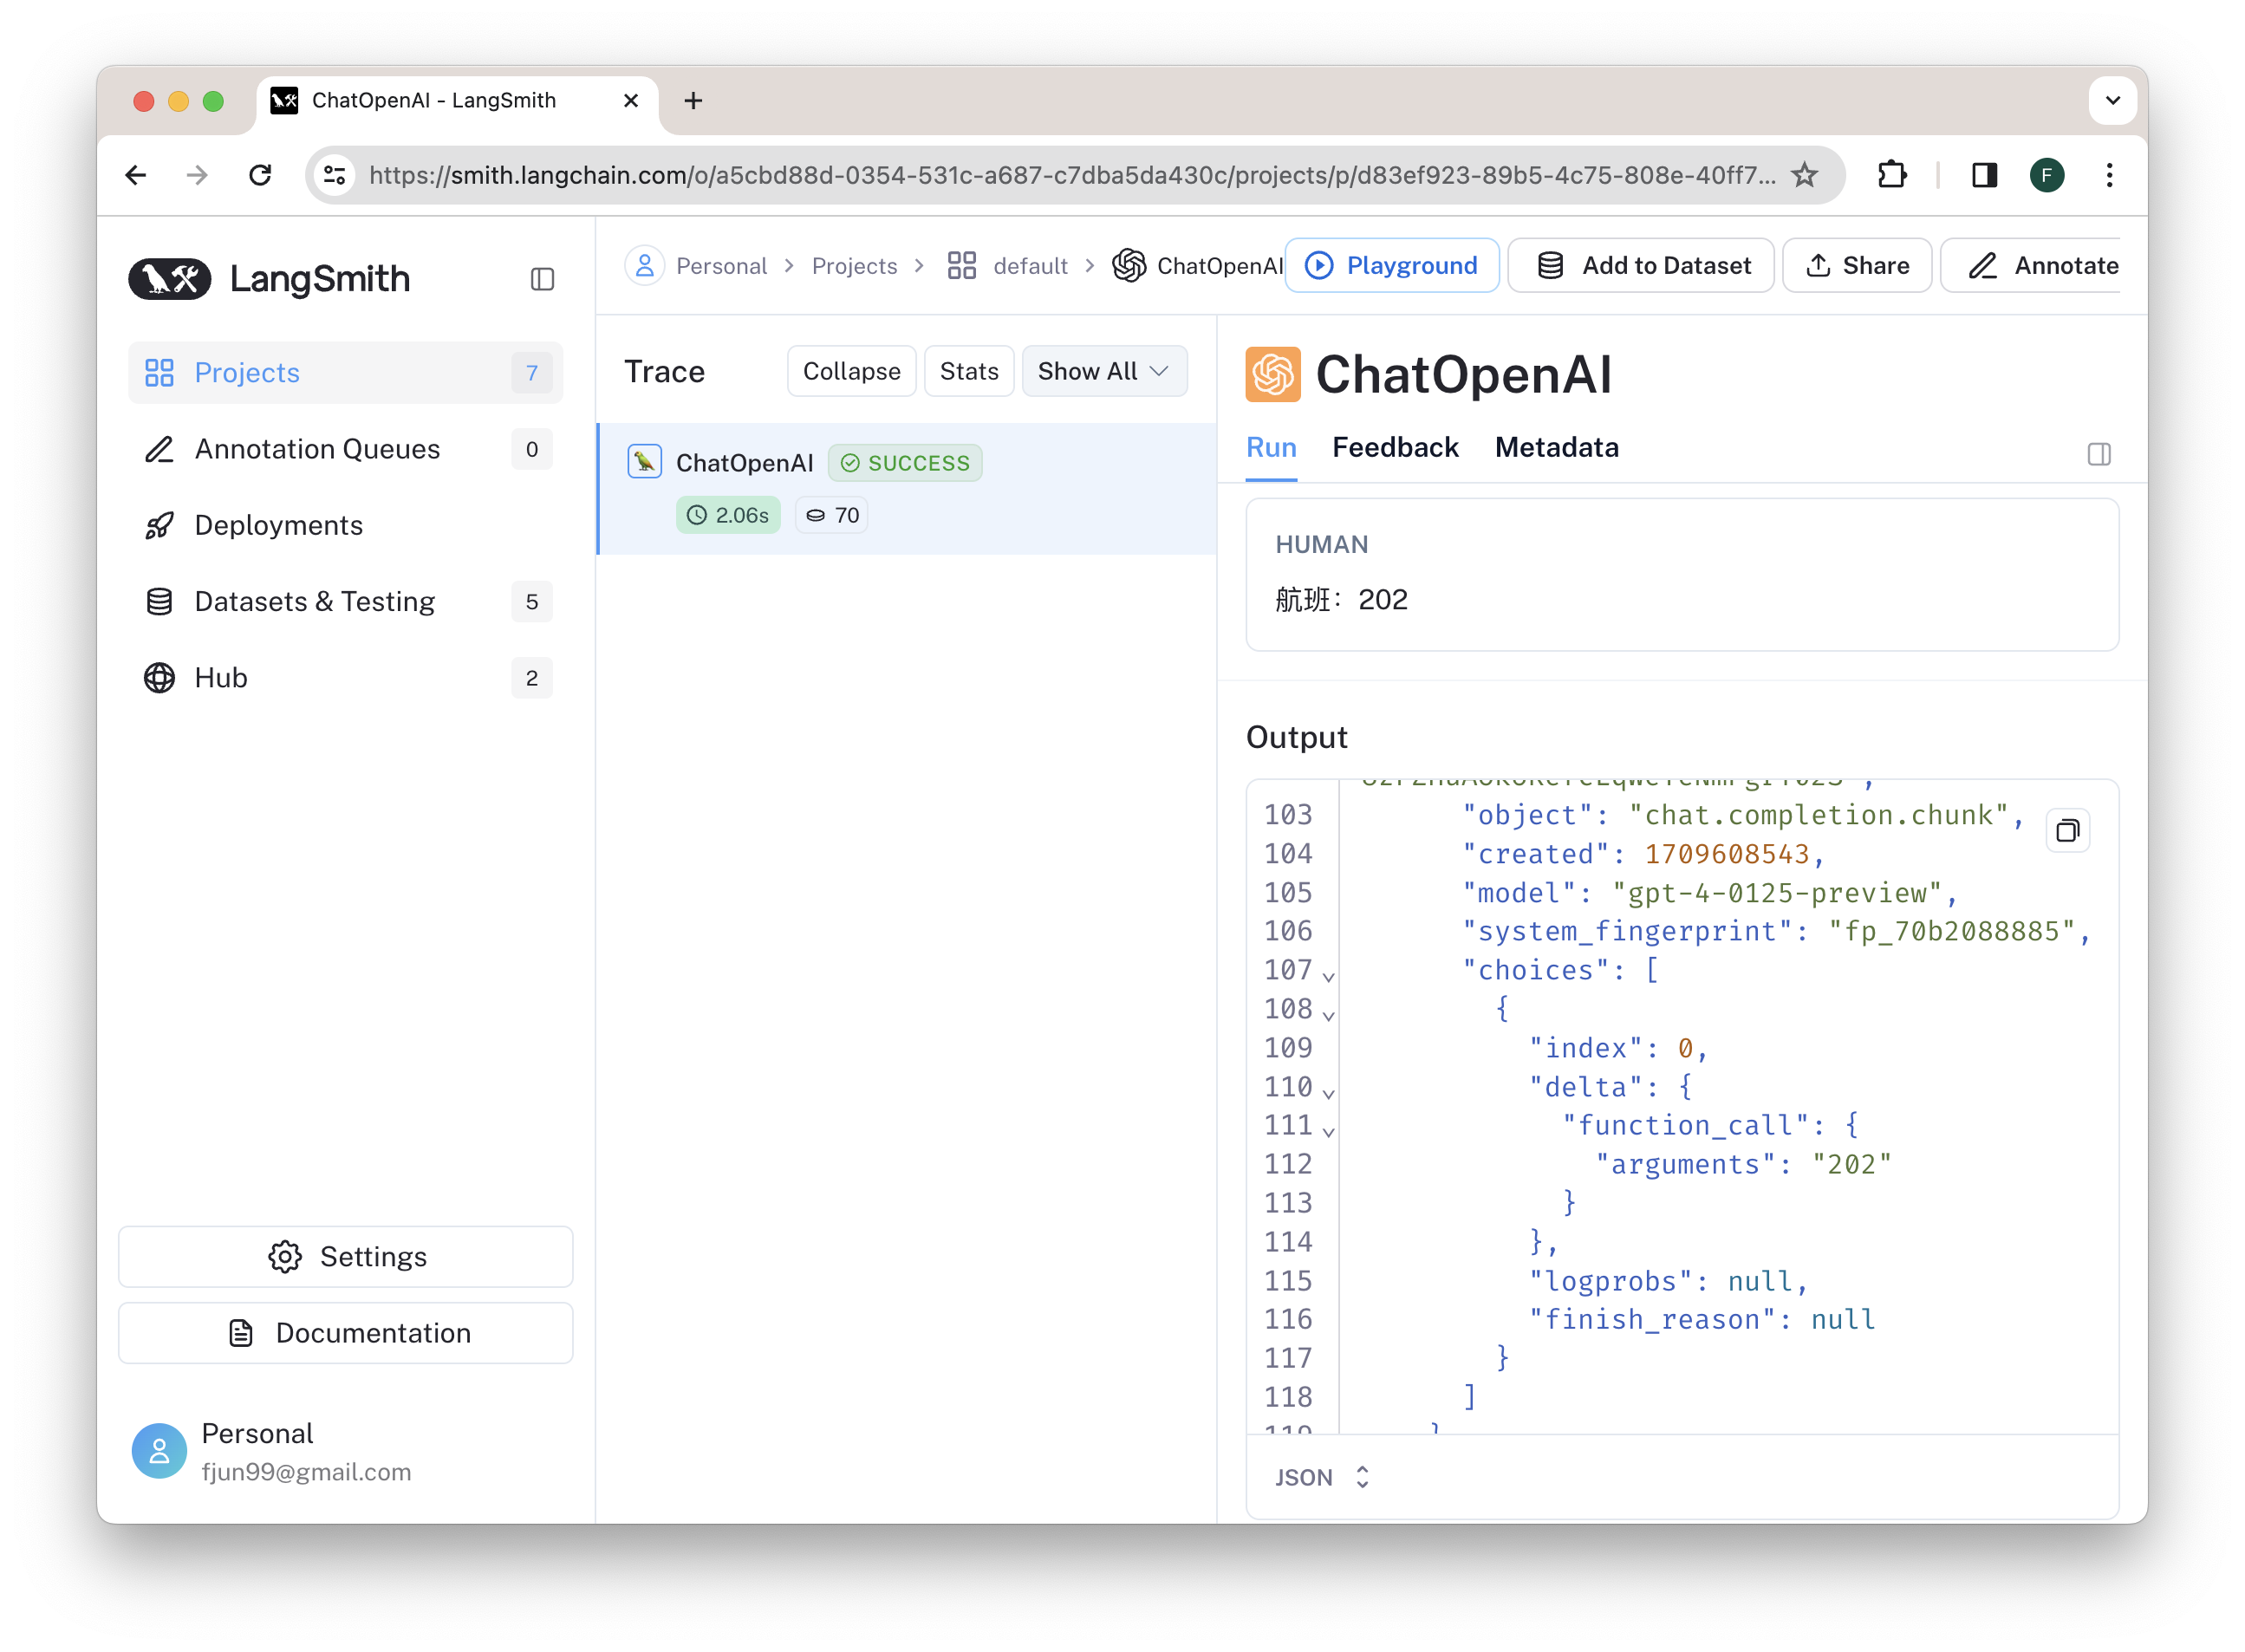Open Deployments in the sidebar

coord(345,525)
